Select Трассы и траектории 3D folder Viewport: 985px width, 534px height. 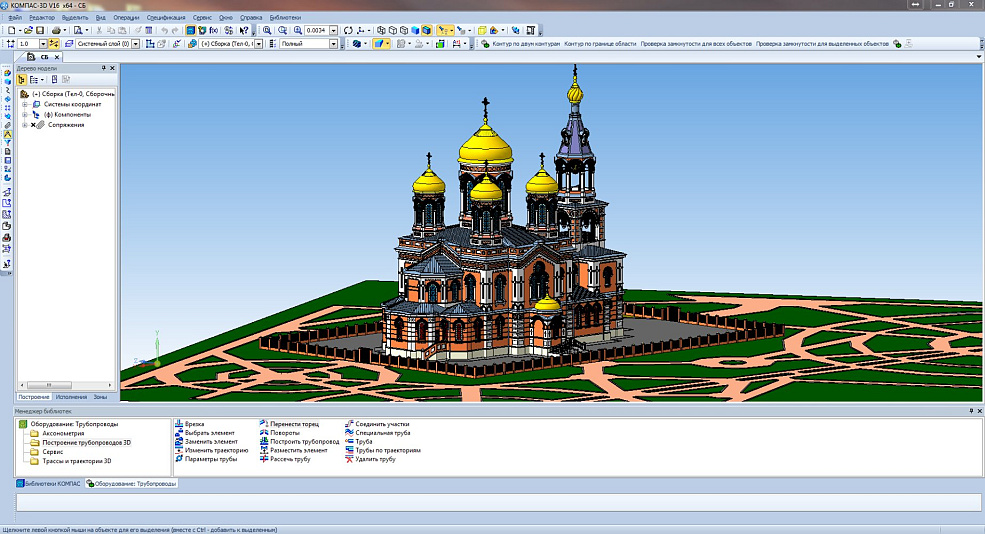(76, 460)
